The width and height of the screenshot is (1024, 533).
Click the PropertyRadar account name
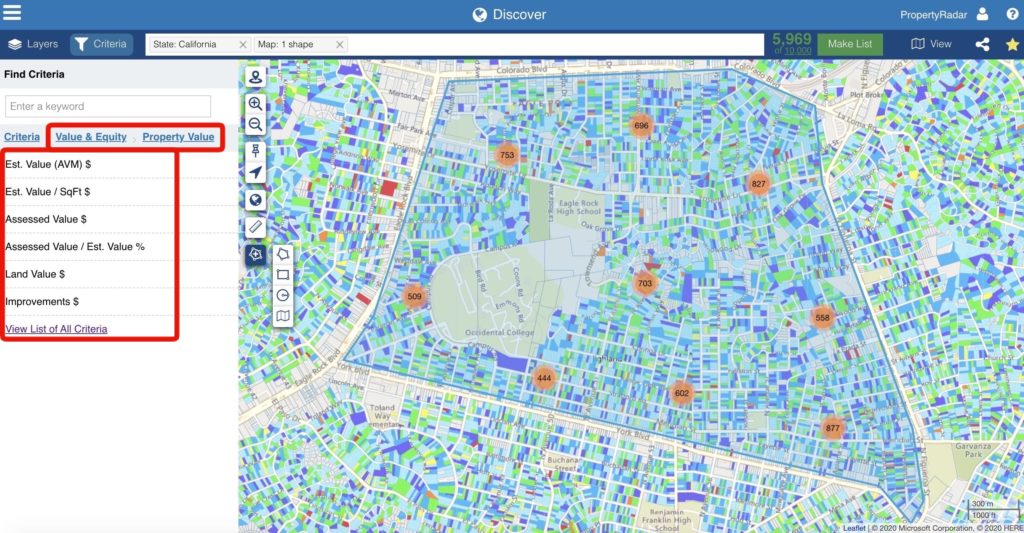(933, 14)
